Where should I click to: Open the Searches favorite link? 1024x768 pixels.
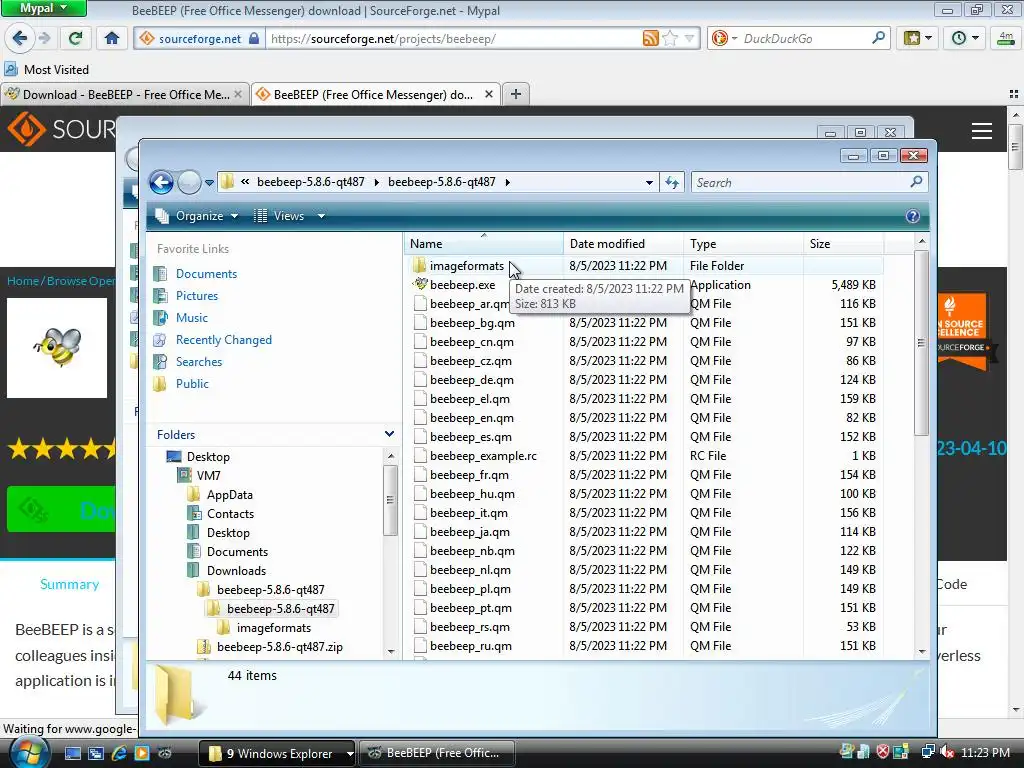tap(199, 362)
